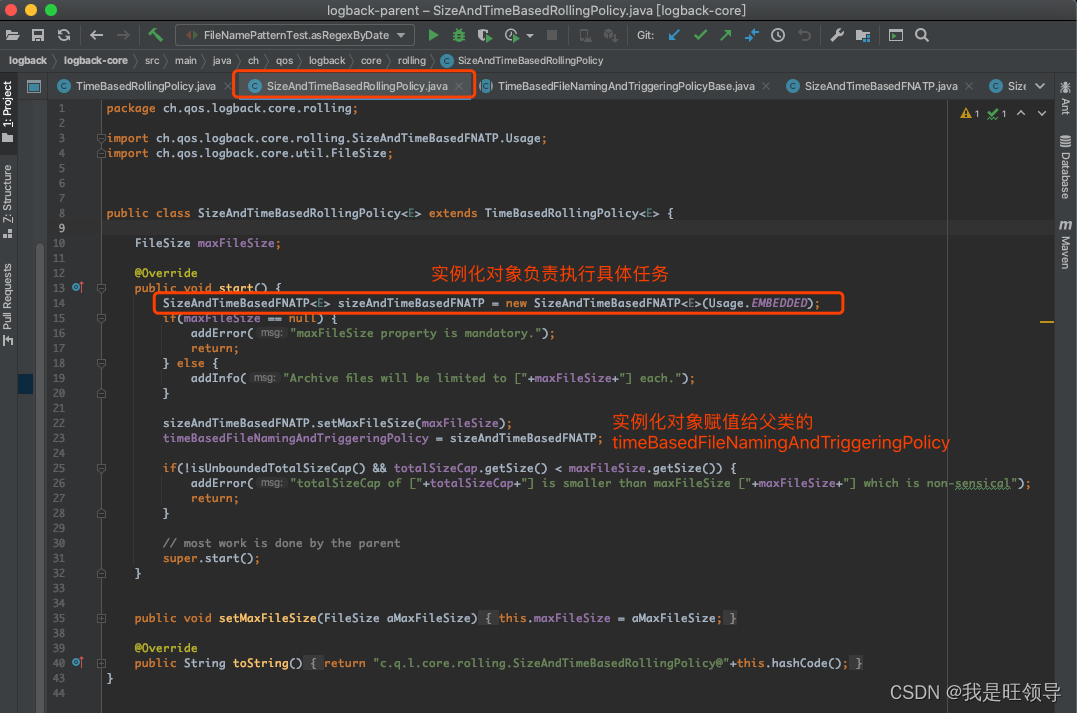Toggle the Ant tool window

(x=1065, y=98)
